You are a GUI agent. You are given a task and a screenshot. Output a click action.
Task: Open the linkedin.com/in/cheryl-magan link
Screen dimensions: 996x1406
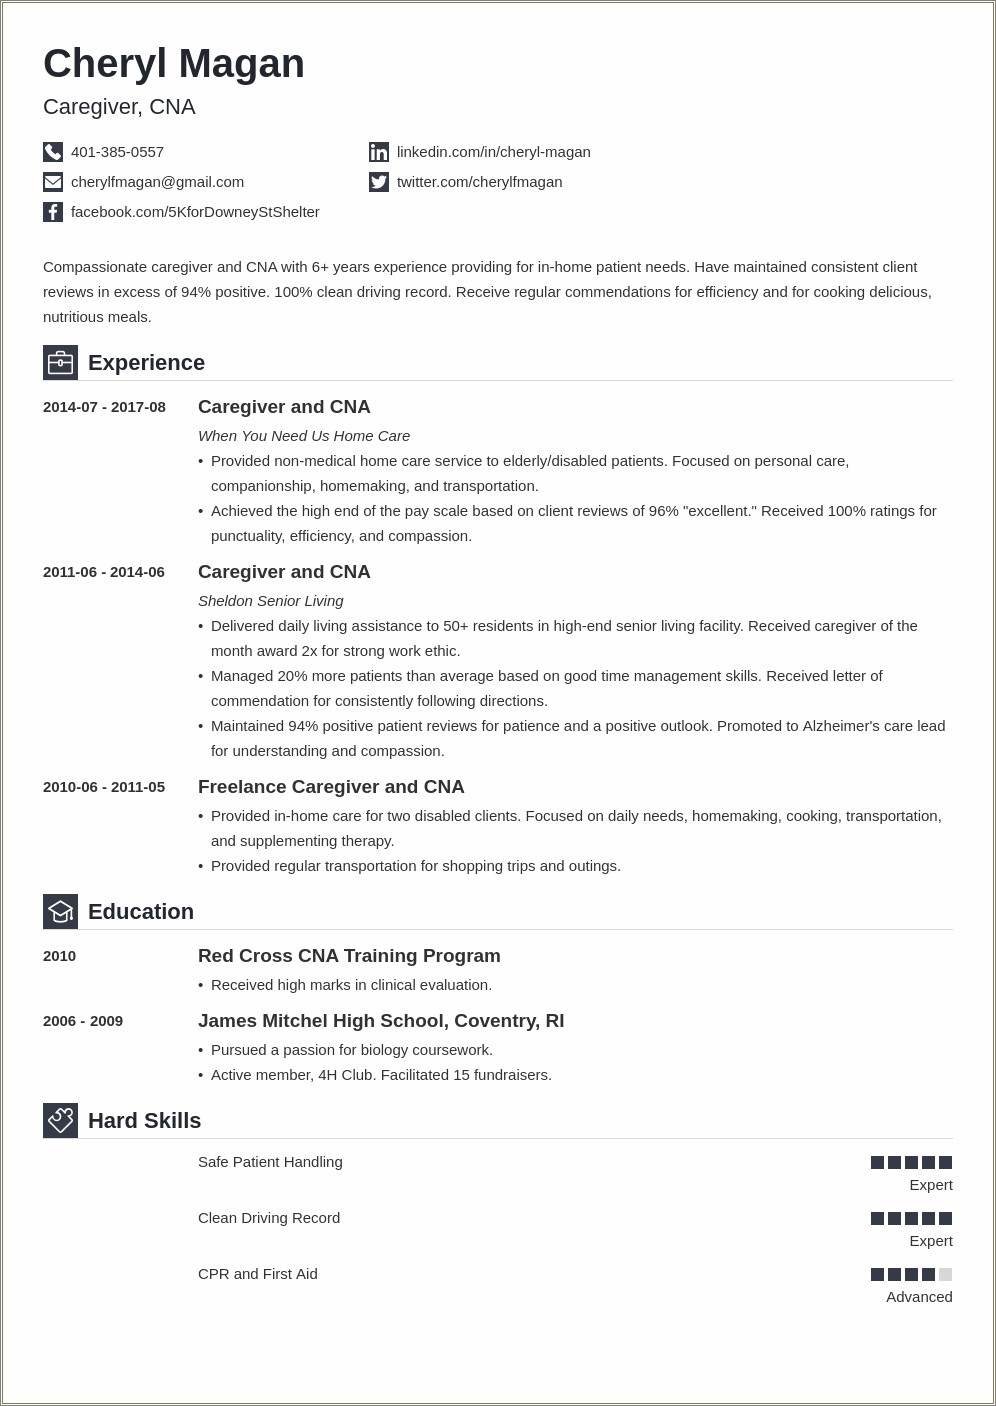(x=493, y=152)
